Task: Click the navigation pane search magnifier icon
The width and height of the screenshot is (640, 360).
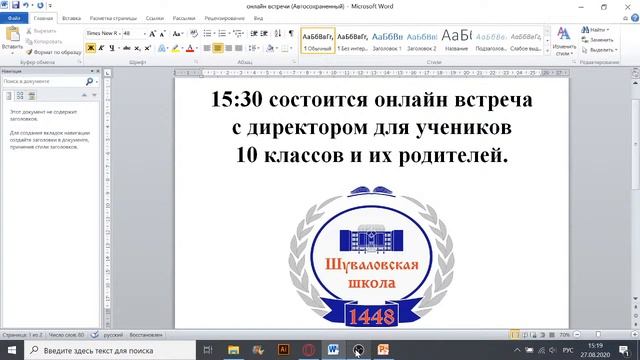Action: pyautogui.click(x=89, y=82)
